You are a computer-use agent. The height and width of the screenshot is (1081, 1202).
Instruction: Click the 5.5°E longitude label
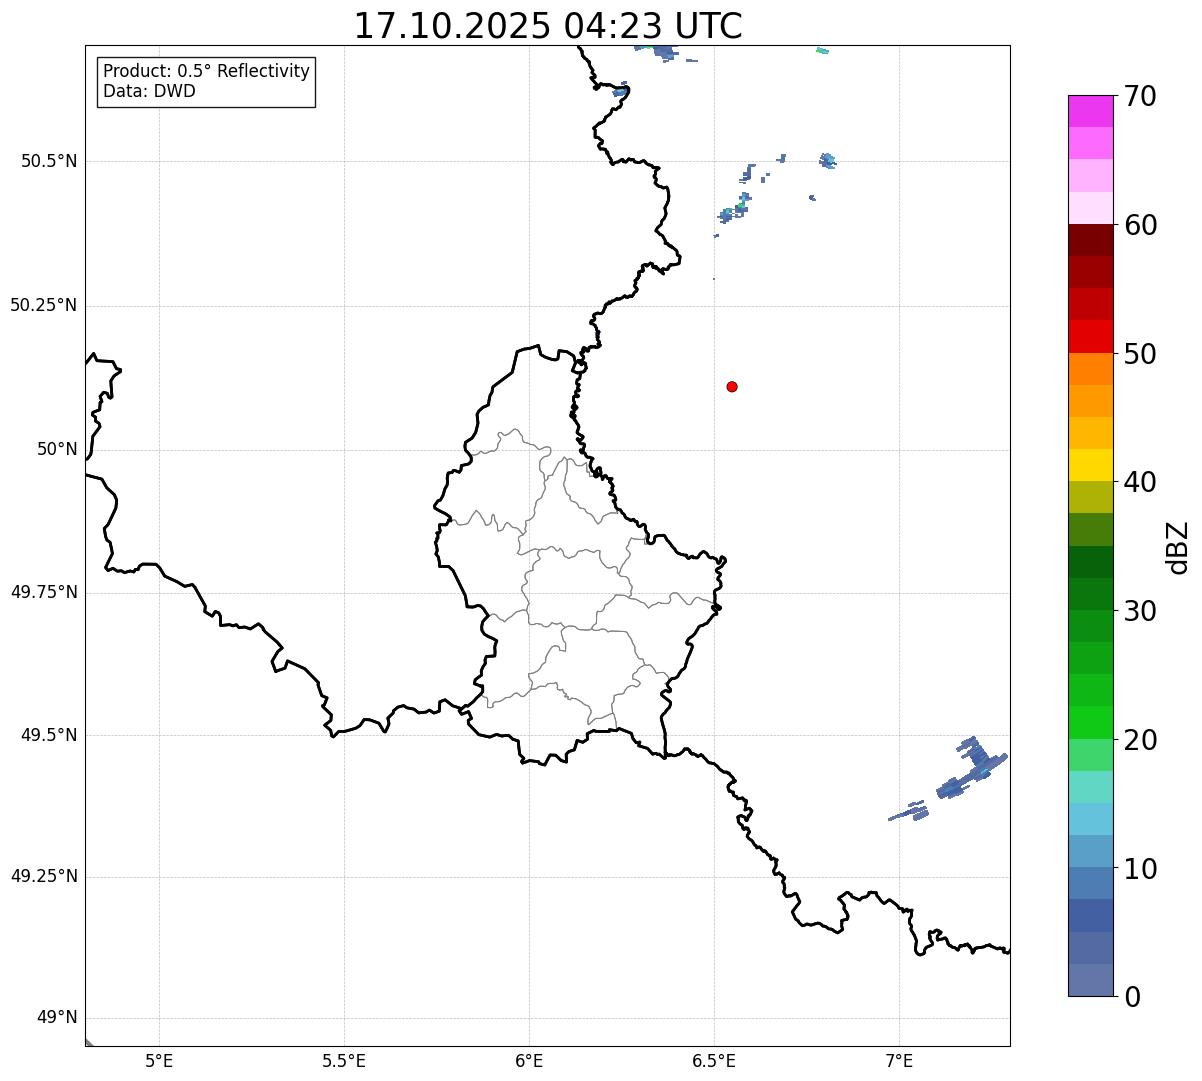coord(344,1060)
